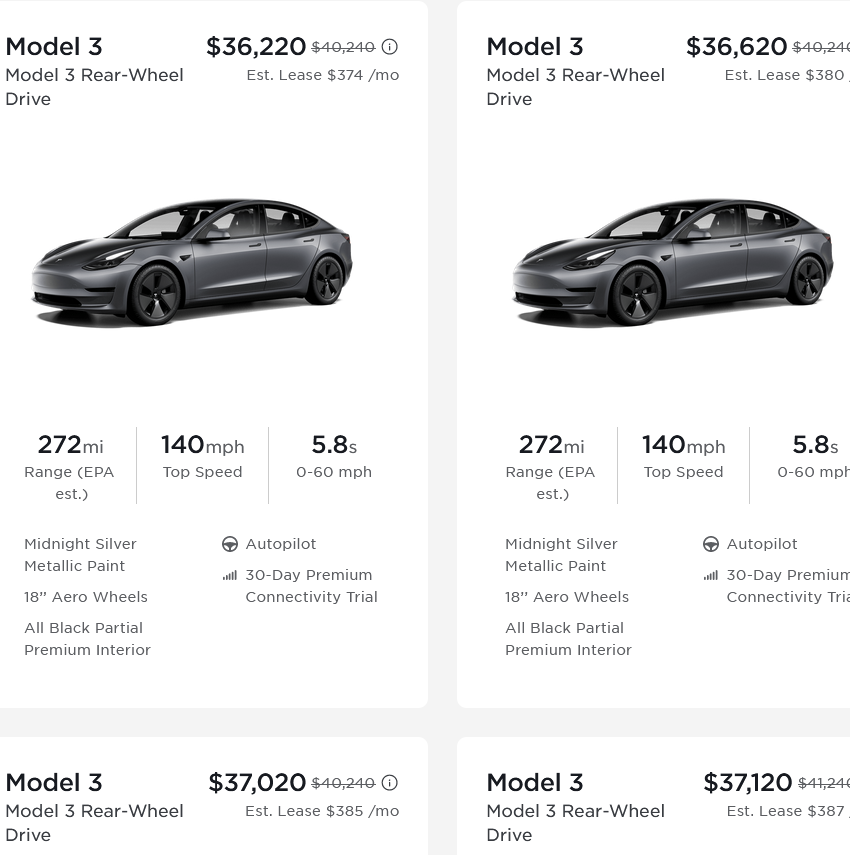Select the Model 3 title priced at $36,220
The image size is (850, 855).
[x=54, y=47]
